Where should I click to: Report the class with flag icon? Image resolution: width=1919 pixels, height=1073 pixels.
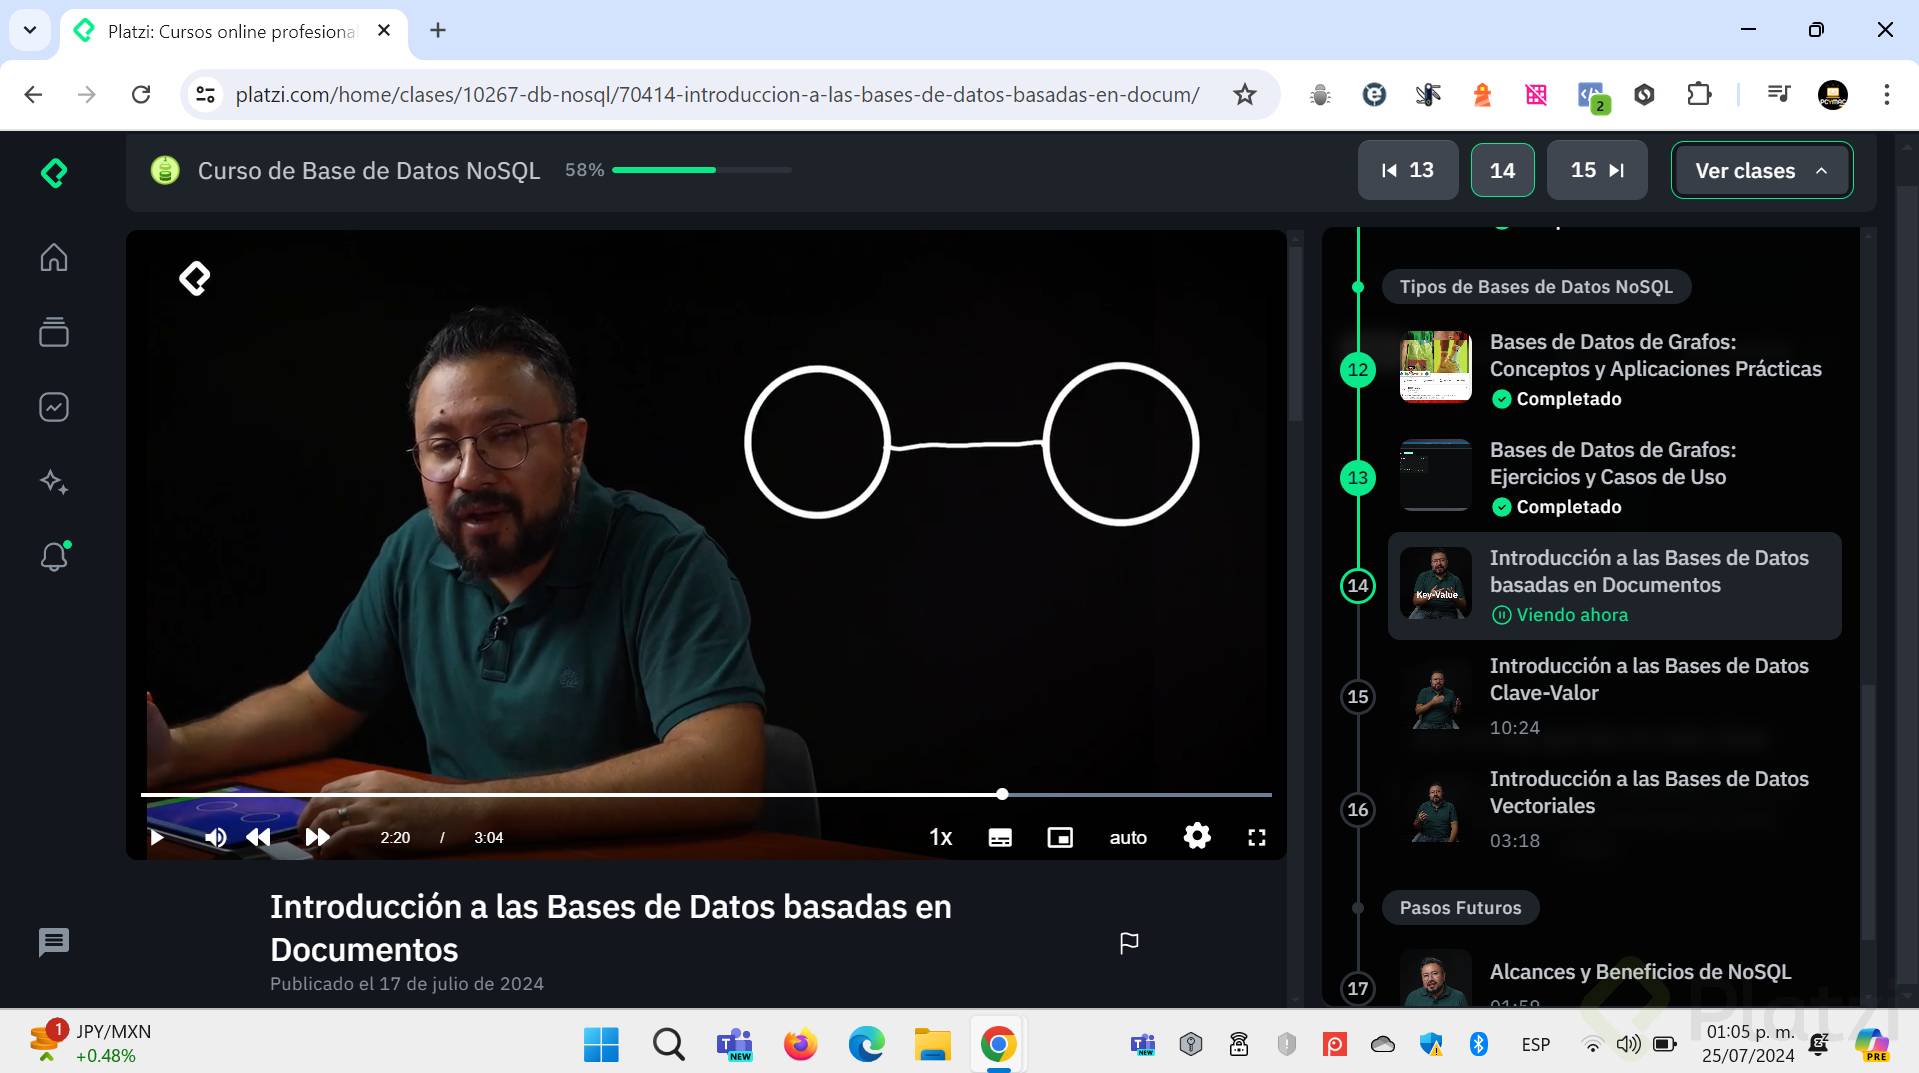(1129, 943)
